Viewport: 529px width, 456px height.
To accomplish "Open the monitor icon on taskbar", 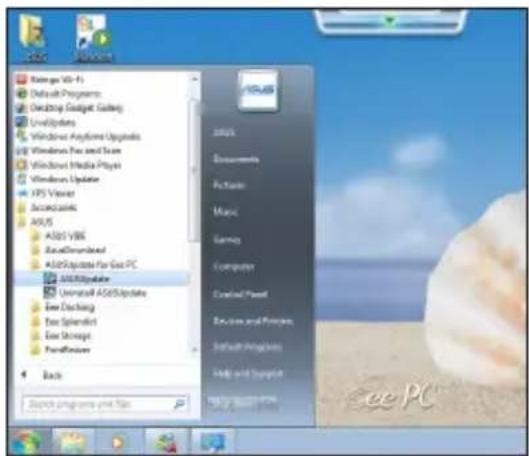I will coord(213,442).
